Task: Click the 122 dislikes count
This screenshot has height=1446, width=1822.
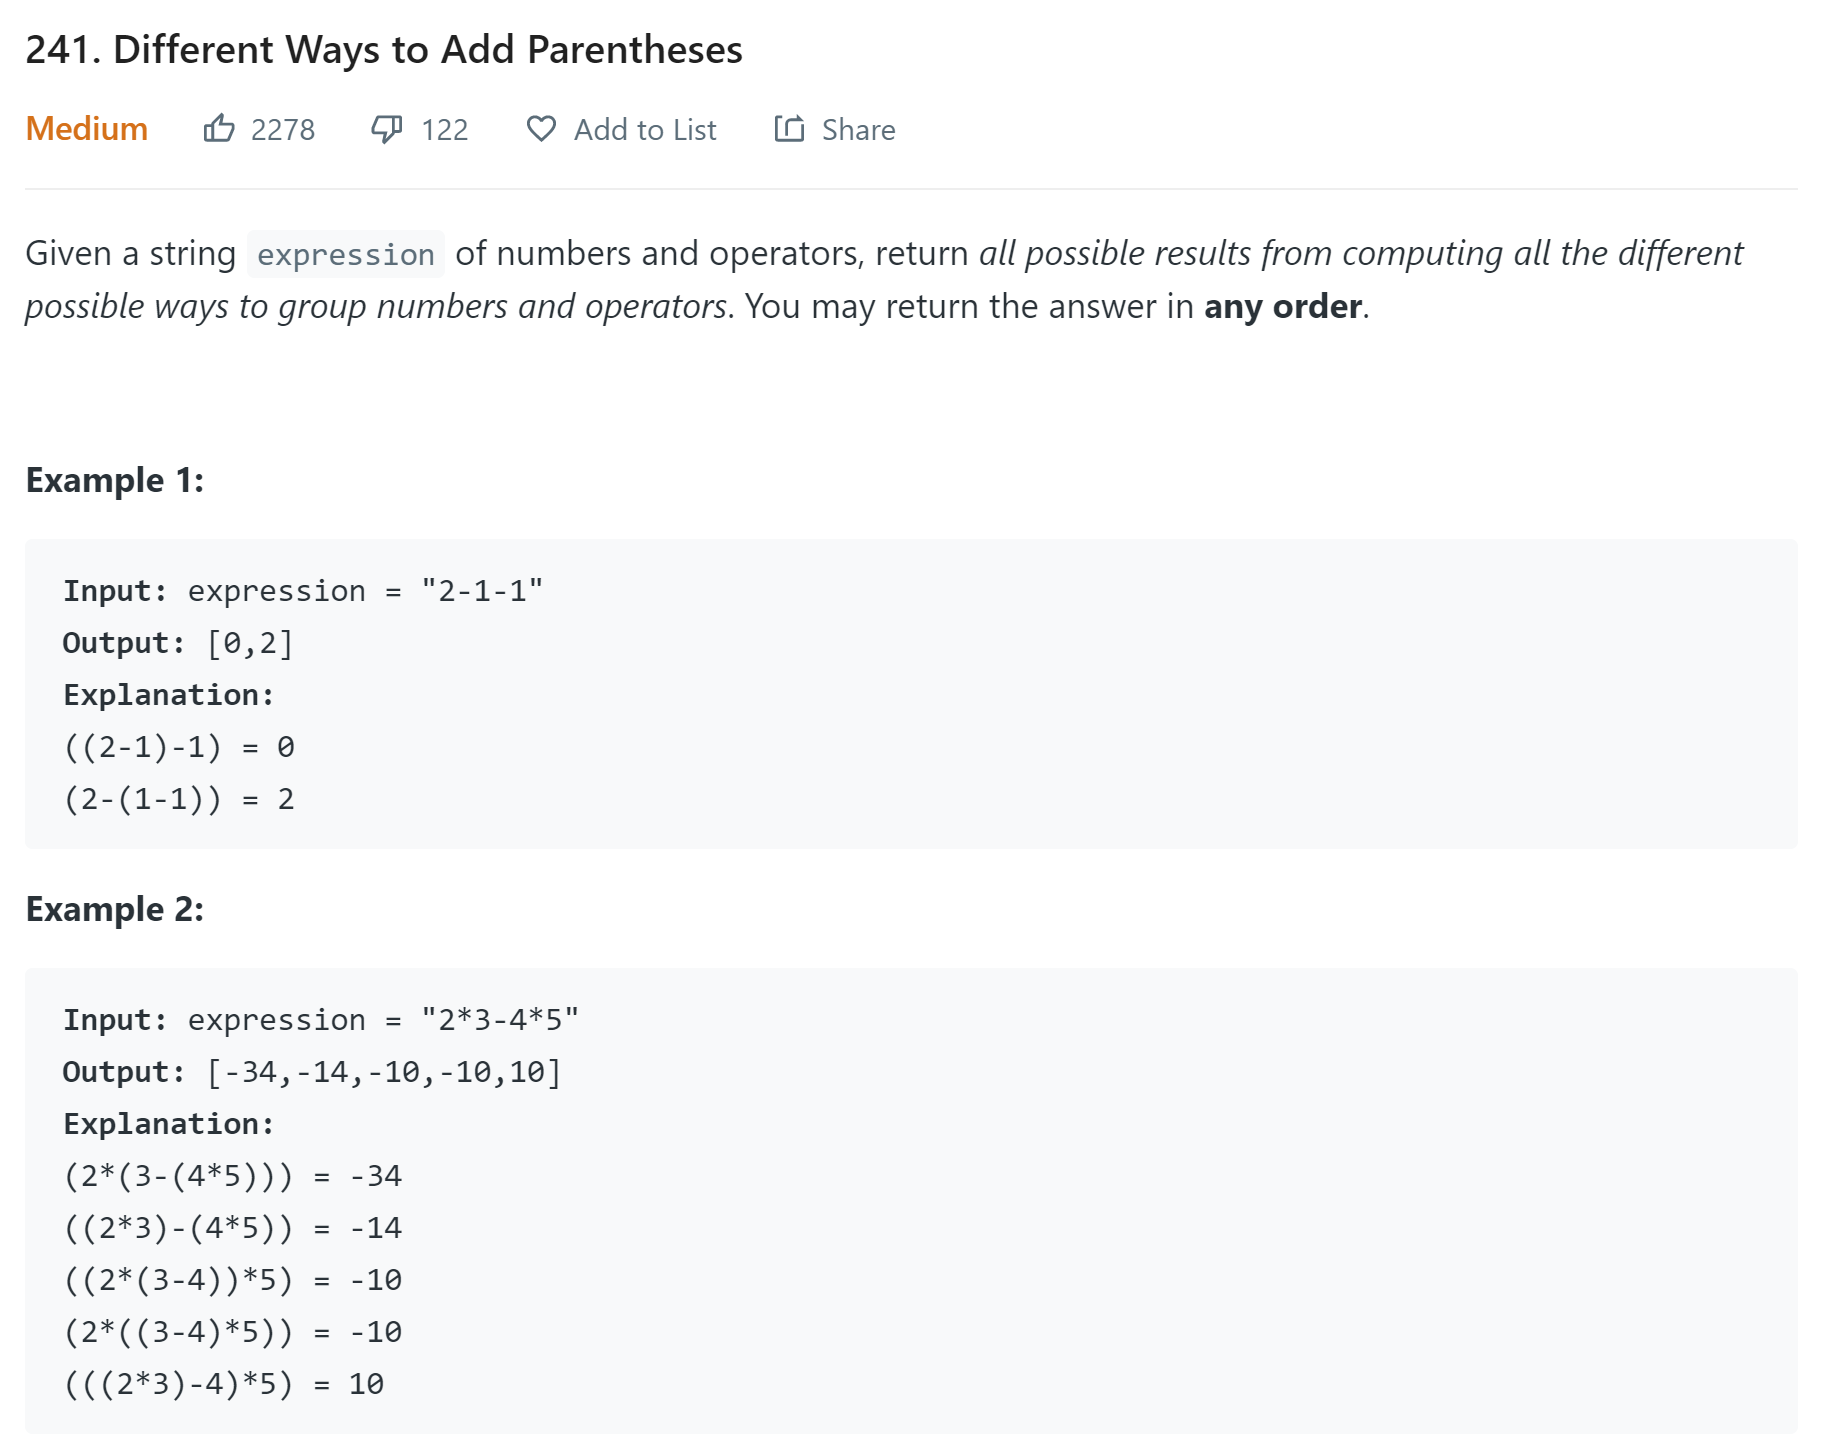Action: (x=445, y=130)
